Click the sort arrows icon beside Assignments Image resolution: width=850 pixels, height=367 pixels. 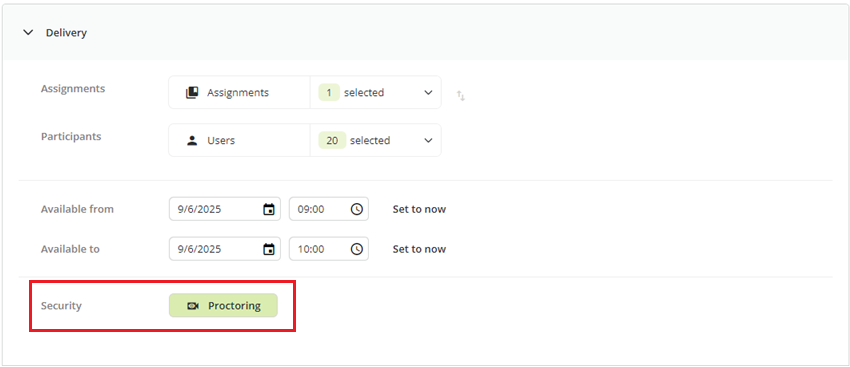[x=461, y=96]
